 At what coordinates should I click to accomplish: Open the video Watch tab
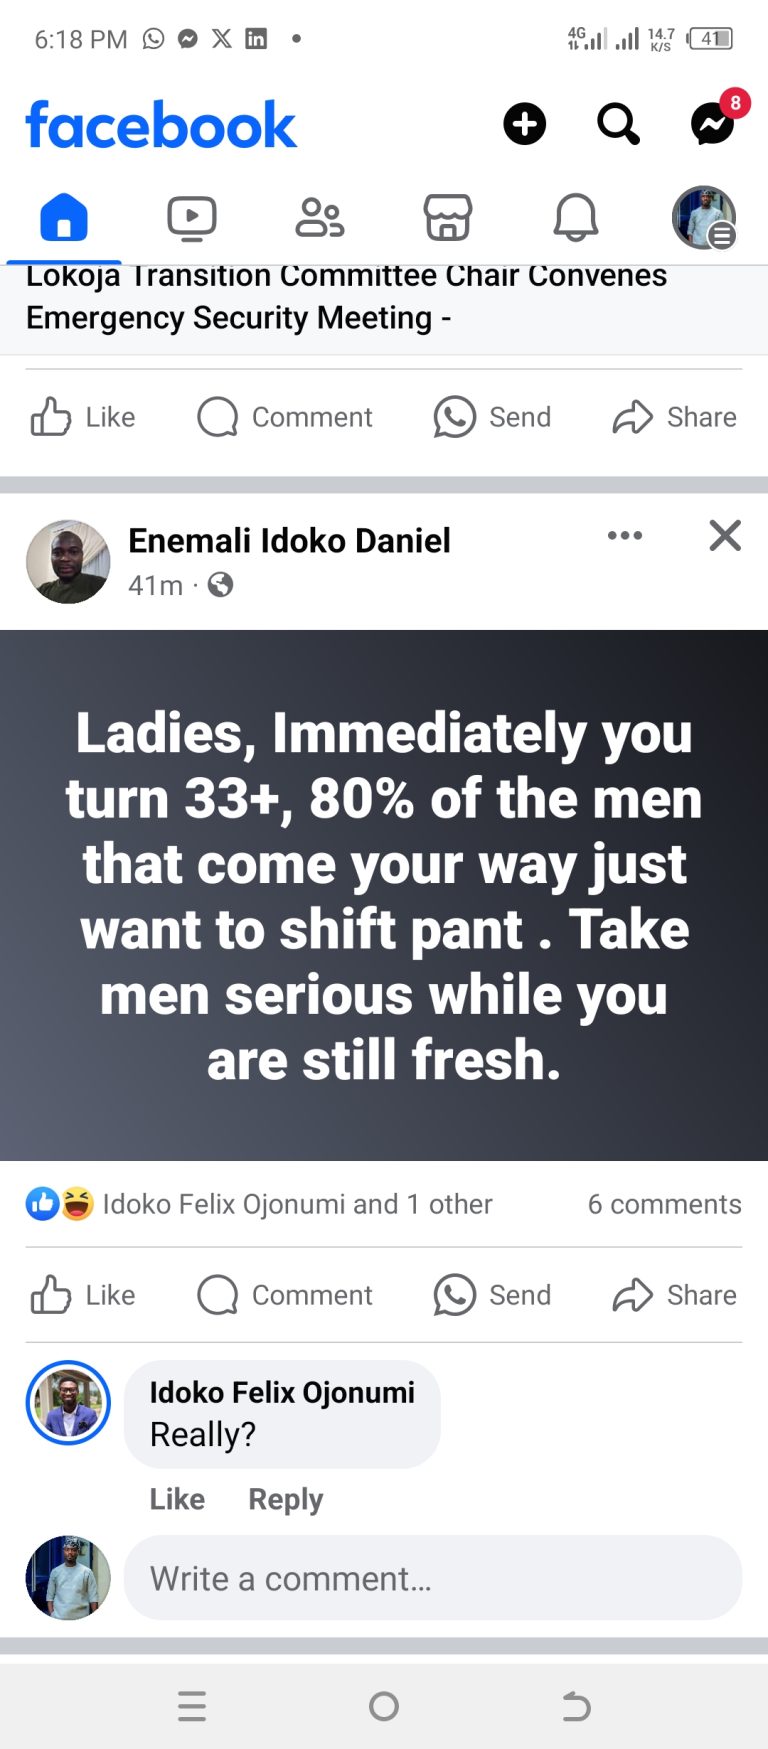[x=191, y=218]
